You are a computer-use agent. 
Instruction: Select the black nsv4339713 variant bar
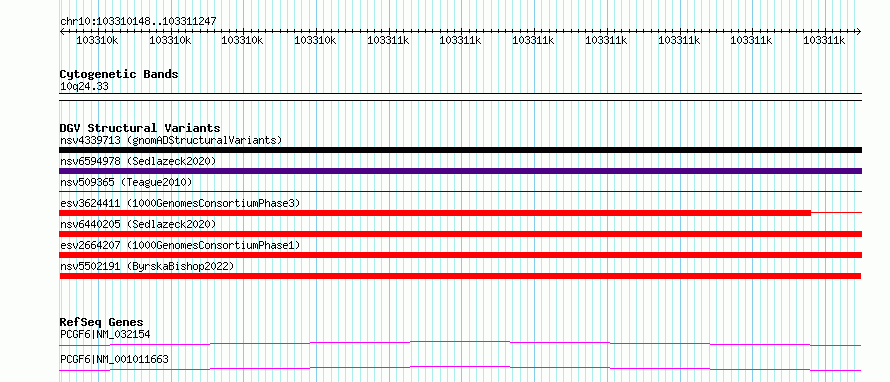(460, 150)
